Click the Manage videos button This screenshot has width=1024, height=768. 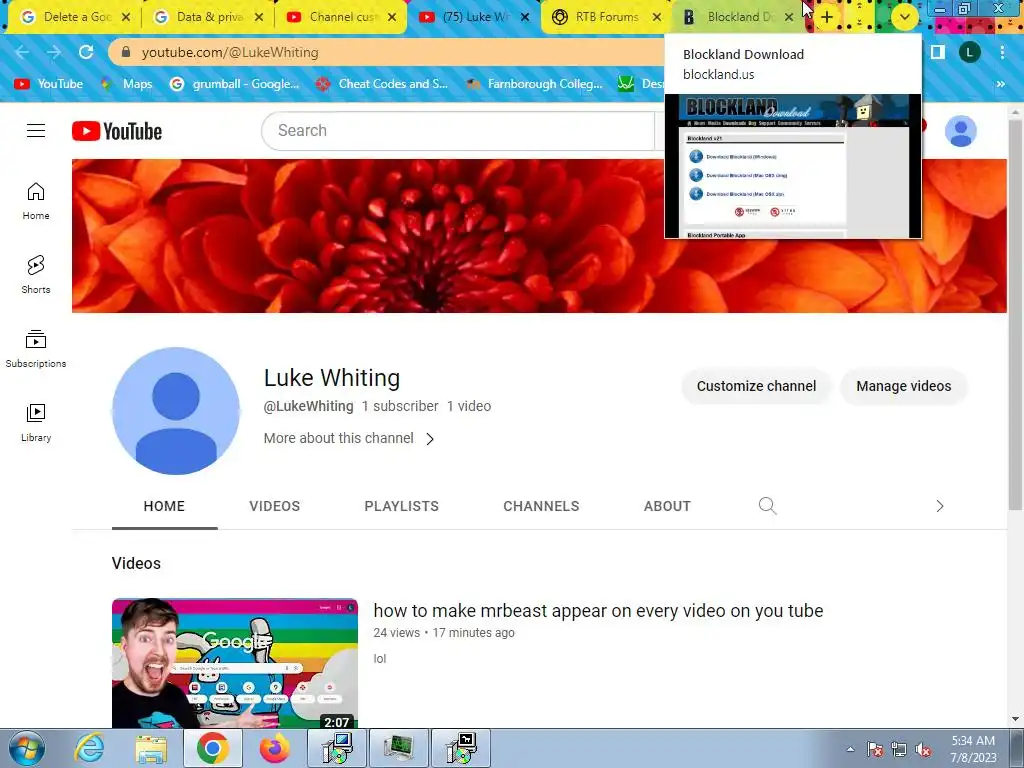coord(903,386)
